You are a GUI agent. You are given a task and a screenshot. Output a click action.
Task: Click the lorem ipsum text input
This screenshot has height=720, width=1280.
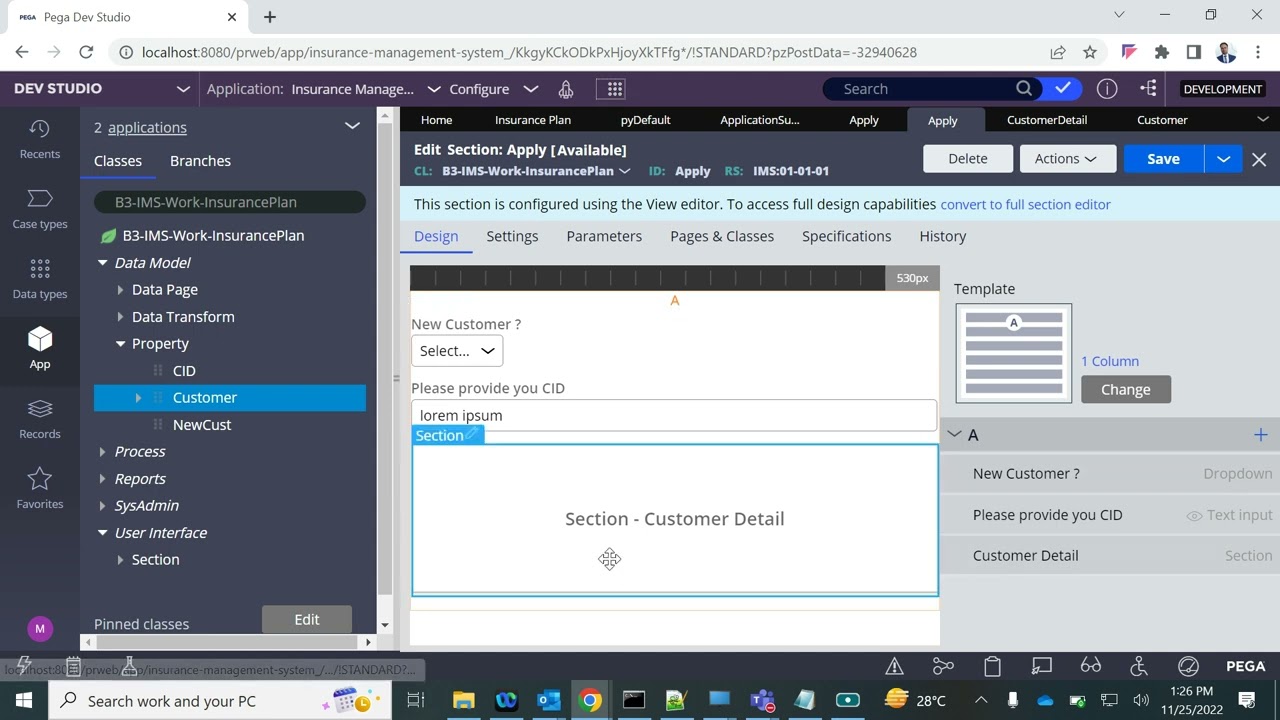pos(674,415)
